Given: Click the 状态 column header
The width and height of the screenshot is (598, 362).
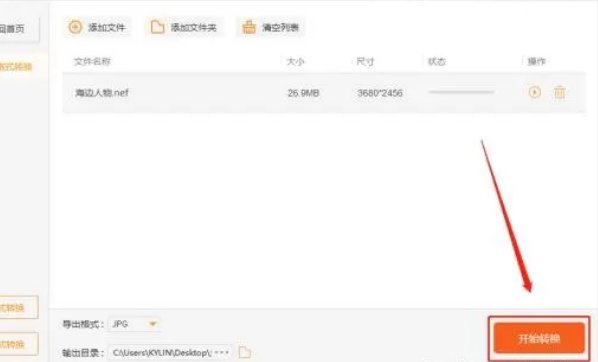Looking at the screenshot, I should (437, 61).
